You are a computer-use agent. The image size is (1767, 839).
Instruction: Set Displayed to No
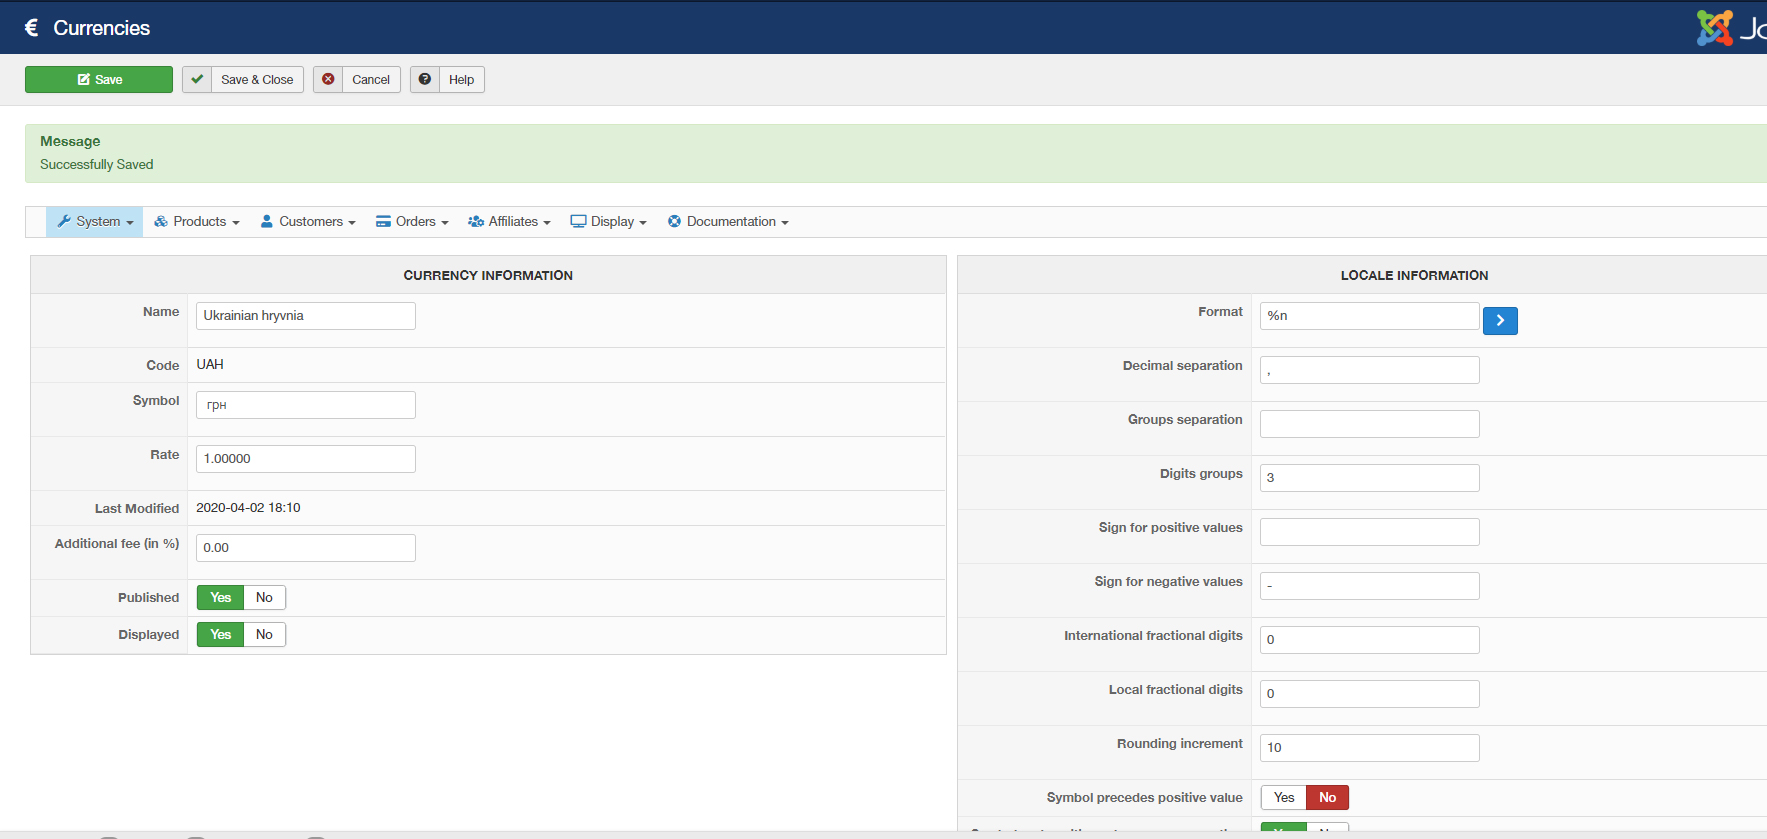tap(264, 635)
